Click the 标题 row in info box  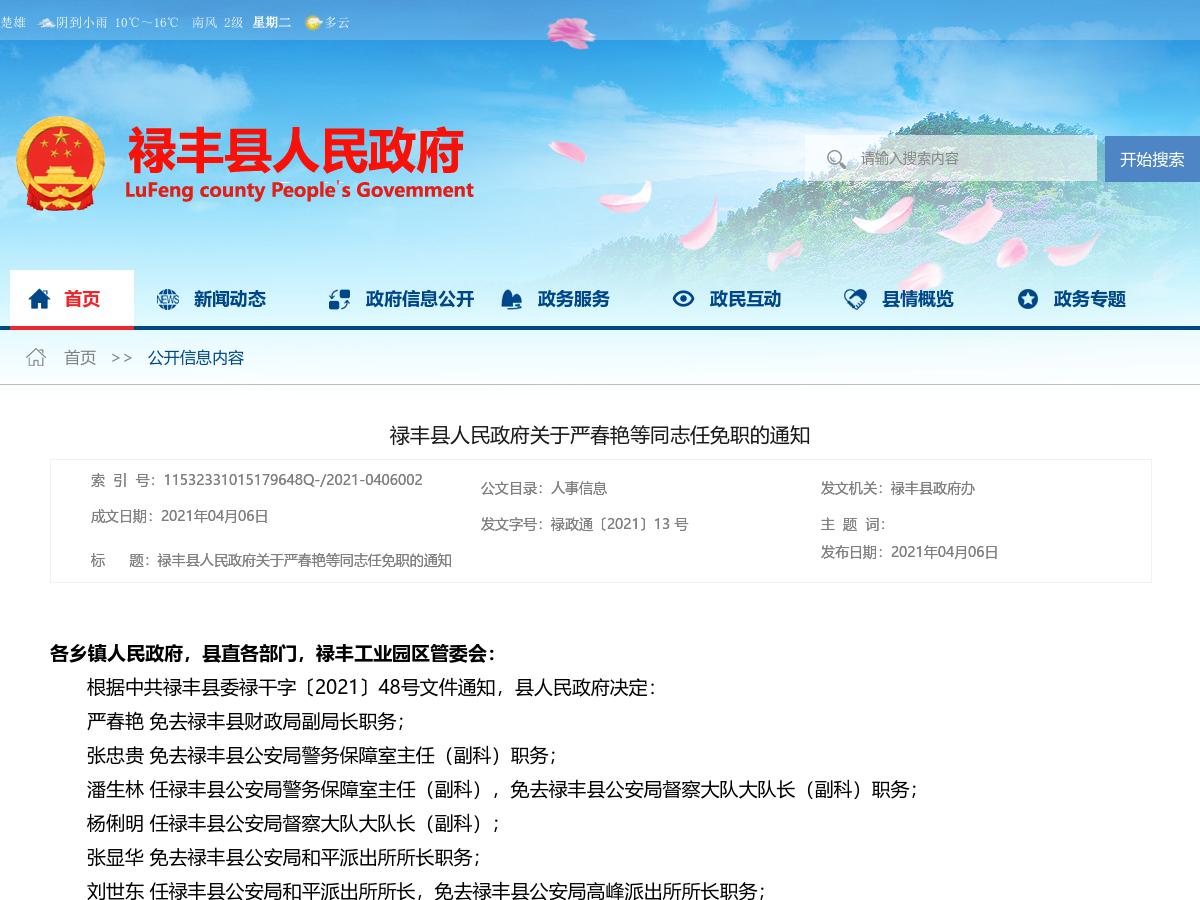click(272, 560)
